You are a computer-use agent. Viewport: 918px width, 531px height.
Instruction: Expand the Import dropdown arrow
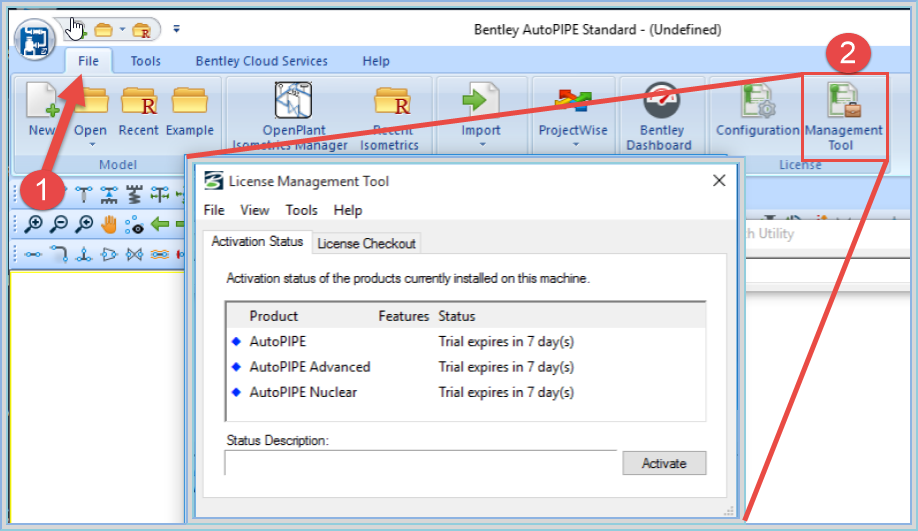point(482,145)
